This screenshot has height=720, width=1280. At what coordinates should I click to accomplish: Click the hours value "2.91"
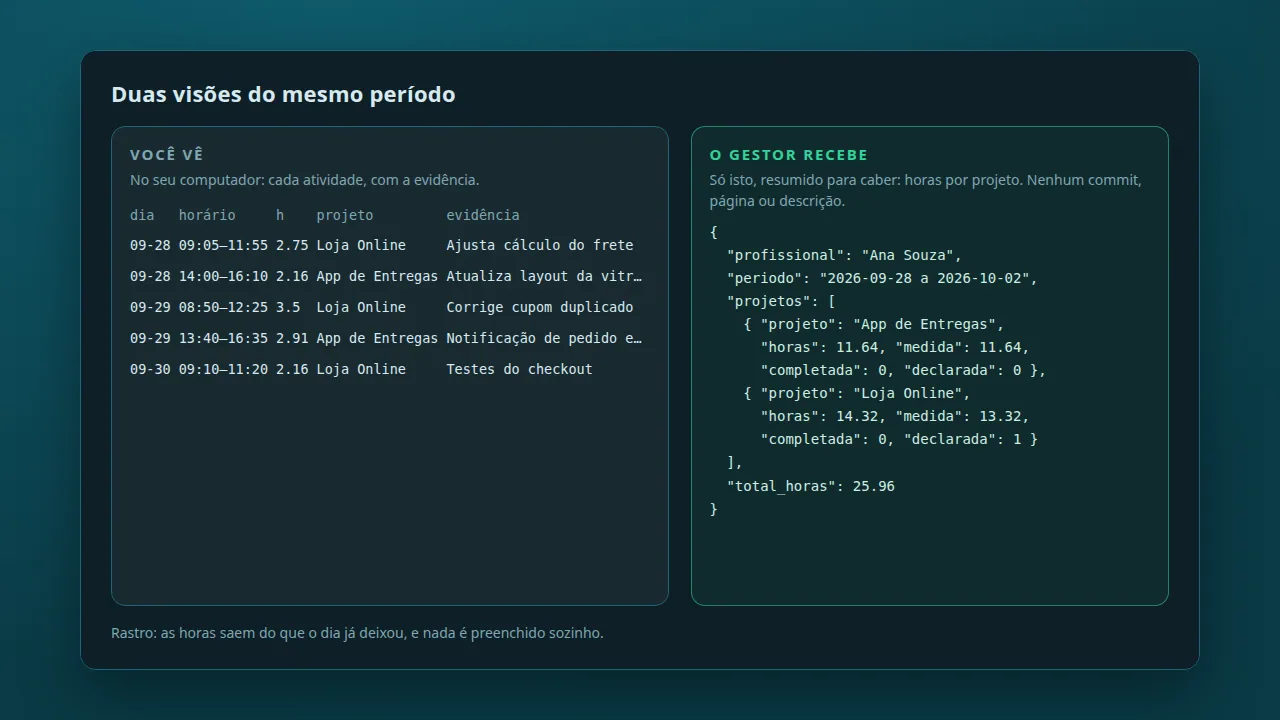tap(292, 338)
